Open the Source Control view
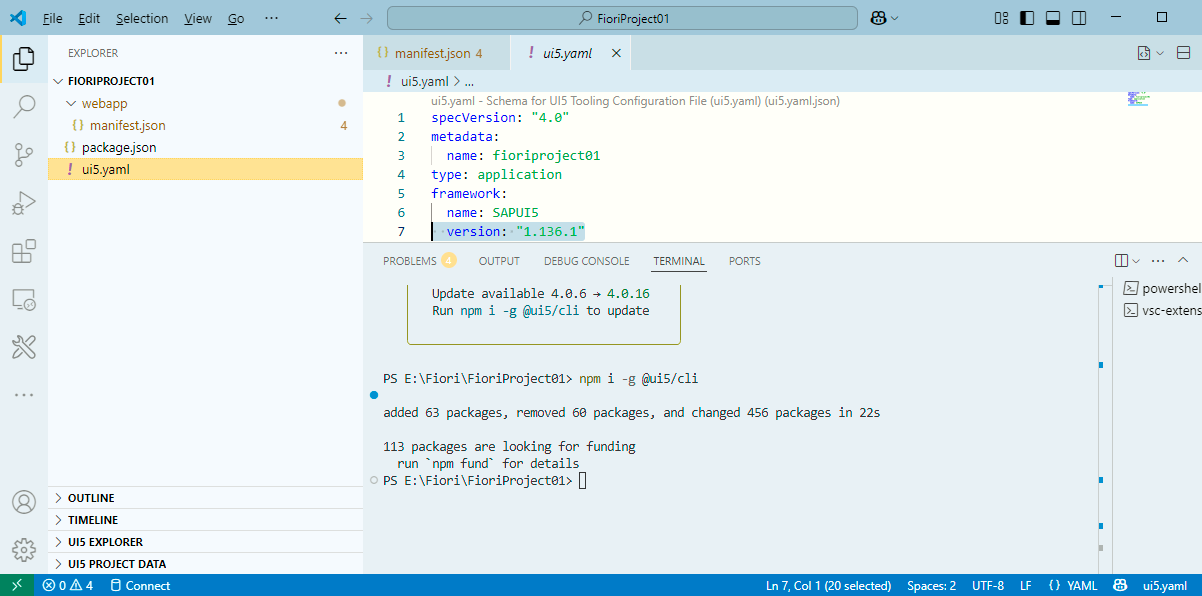 24,154
